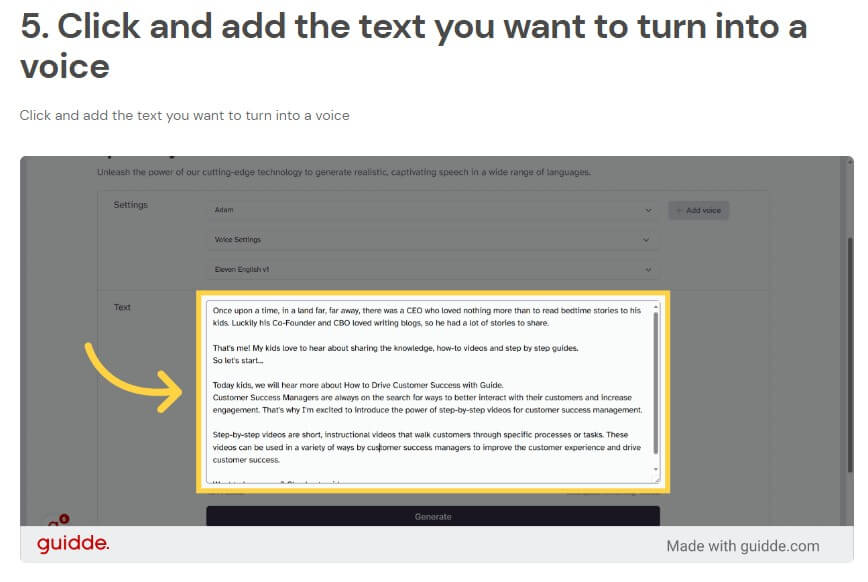The height and width of the screenshot is (582, 868).
Task: Click the Generate button
Action: (433, 516)
